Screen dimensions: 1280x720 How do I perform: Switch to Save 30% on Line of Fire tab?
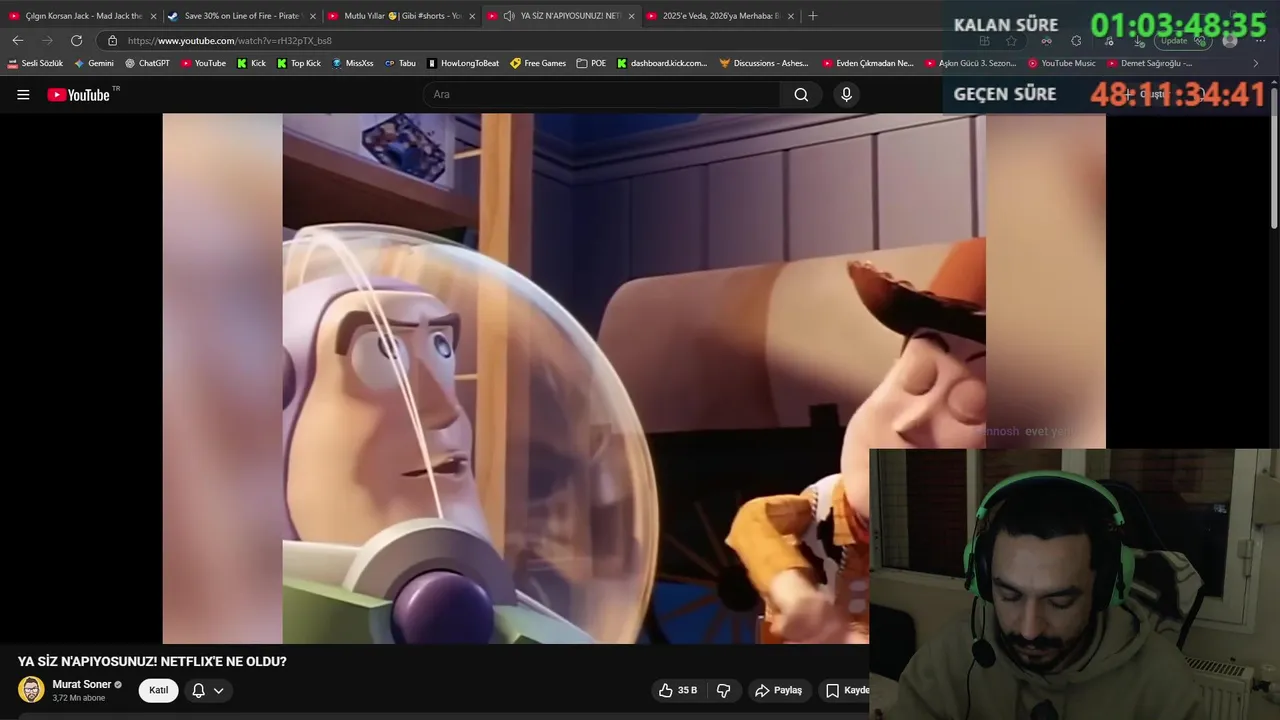(x=241, y=16)
